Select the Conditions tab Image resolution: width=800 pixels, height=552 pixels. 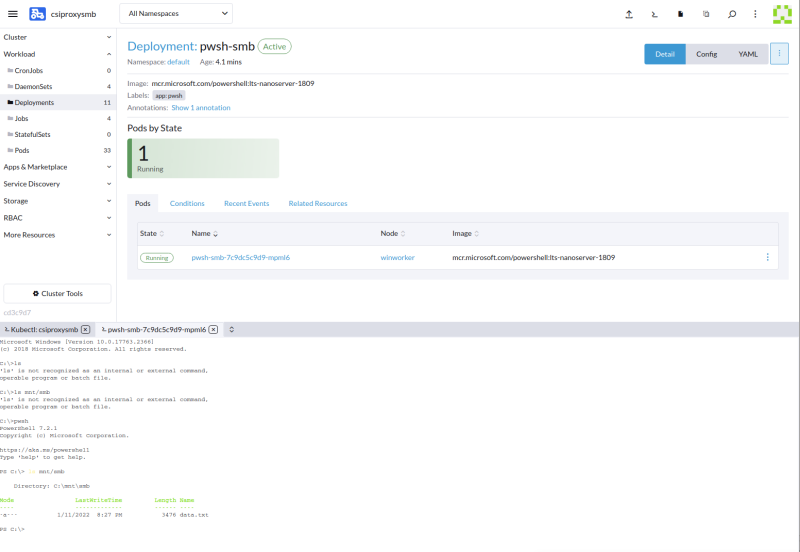[187, 203]
